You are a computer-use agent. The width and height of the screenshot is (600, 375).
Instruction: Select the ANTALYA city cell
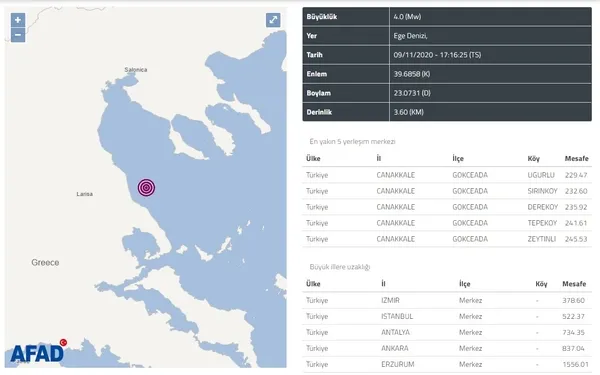[395, 333]
